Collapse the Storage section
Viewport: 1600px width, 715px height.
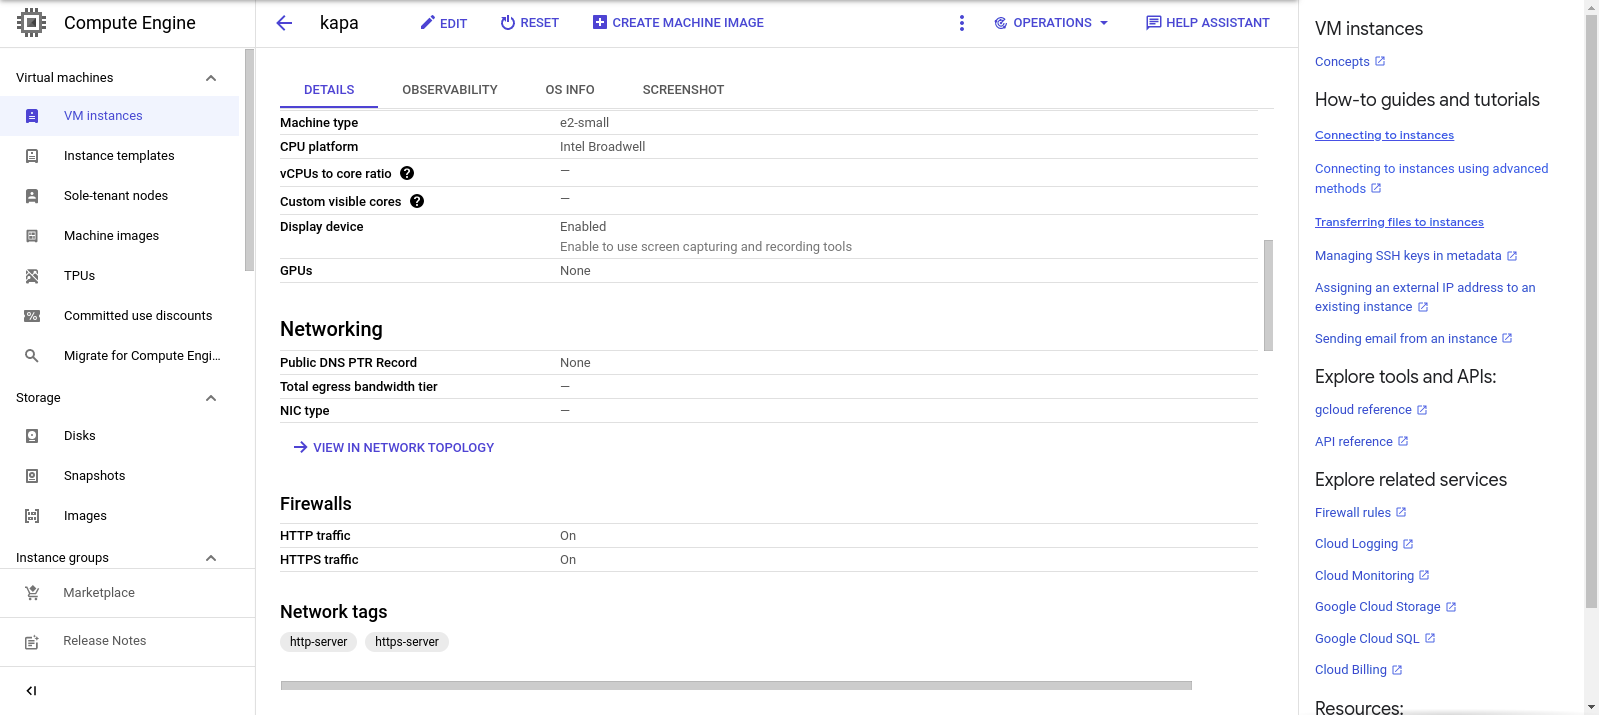tap(211, 398)
